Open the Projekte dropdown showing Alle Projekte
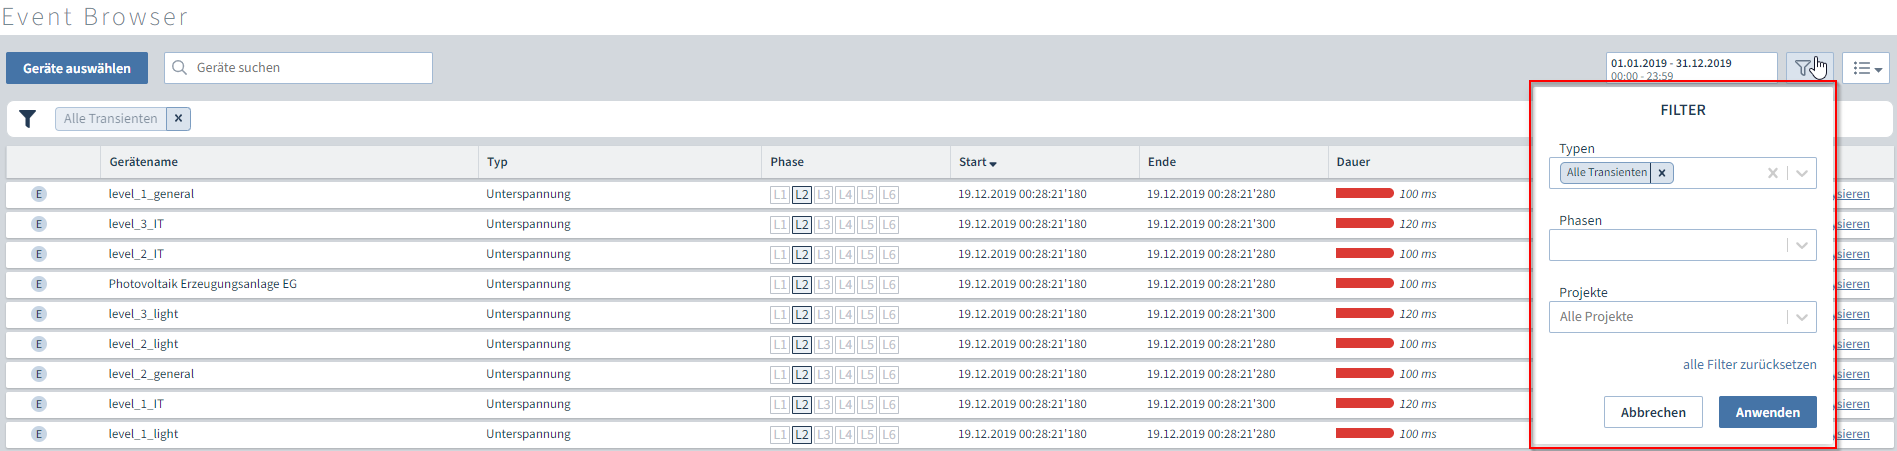 click(x=1801, y=317)
